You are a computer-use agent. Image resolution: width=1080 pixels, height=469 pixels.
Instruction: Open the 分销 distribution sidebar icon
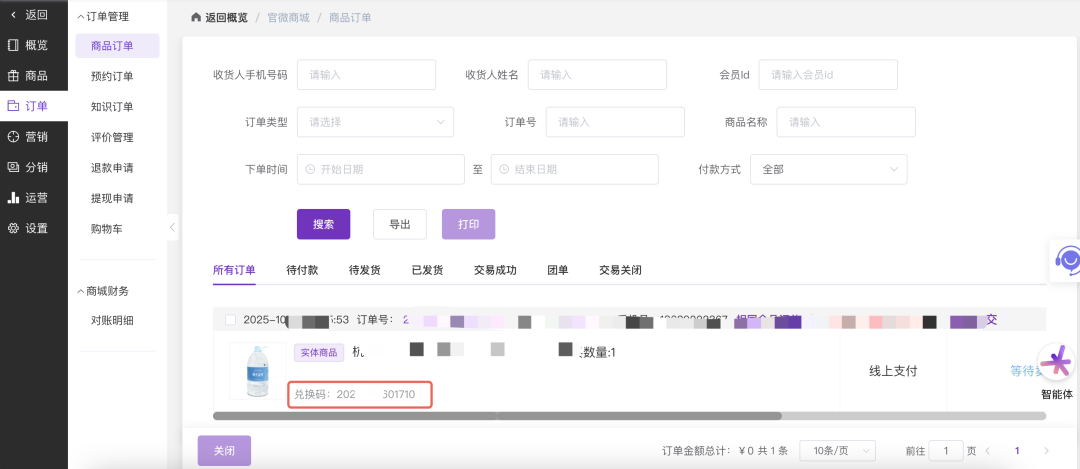tap(14, 167)
